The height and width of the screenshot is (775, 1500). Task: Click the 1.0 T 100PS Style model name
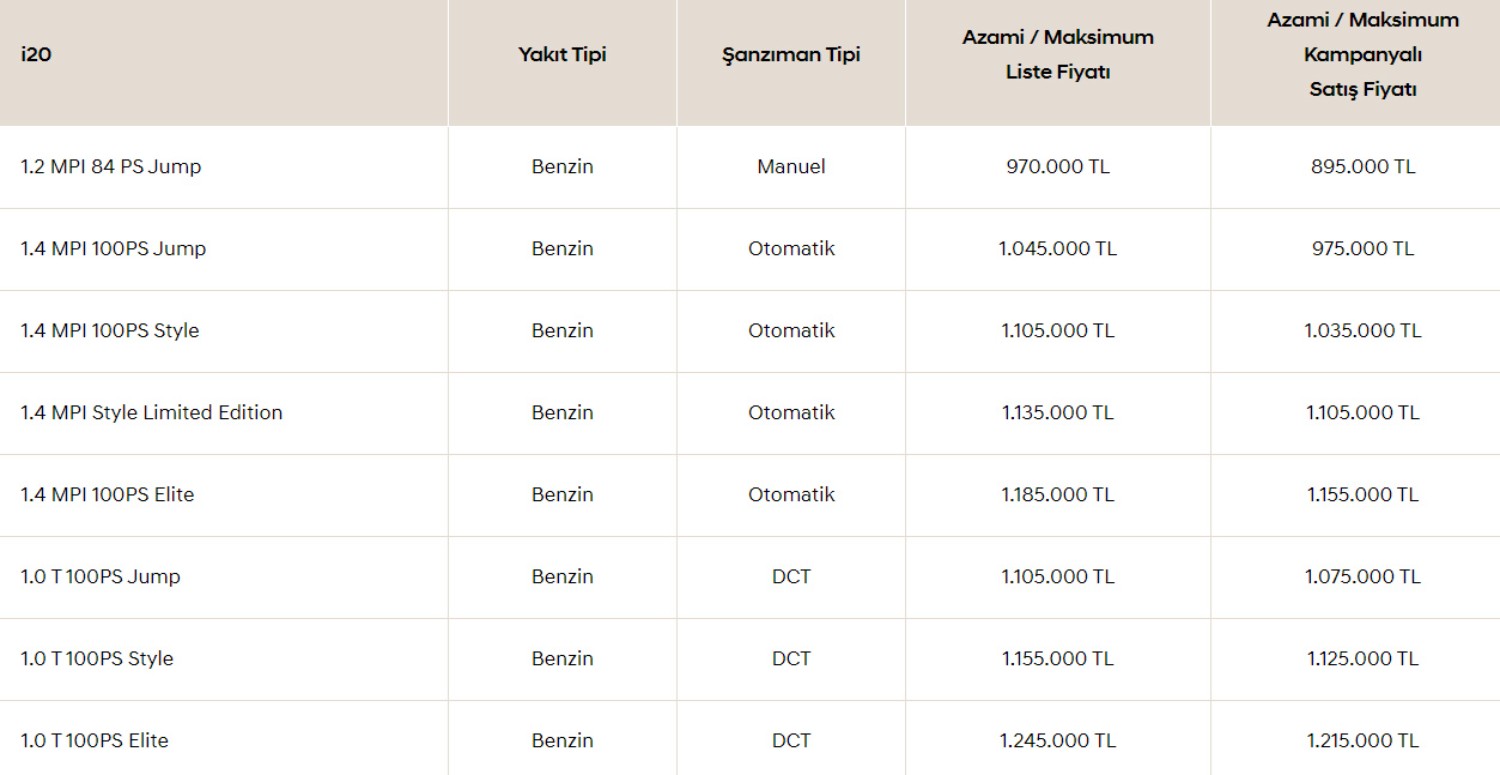[97, 659]
